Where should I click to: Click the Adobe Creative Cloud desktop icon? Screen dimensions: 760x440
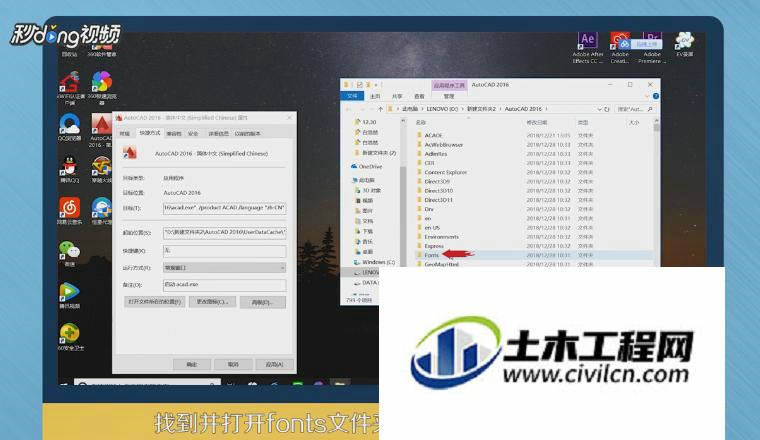pyautogui.click(x=619, y=47)
